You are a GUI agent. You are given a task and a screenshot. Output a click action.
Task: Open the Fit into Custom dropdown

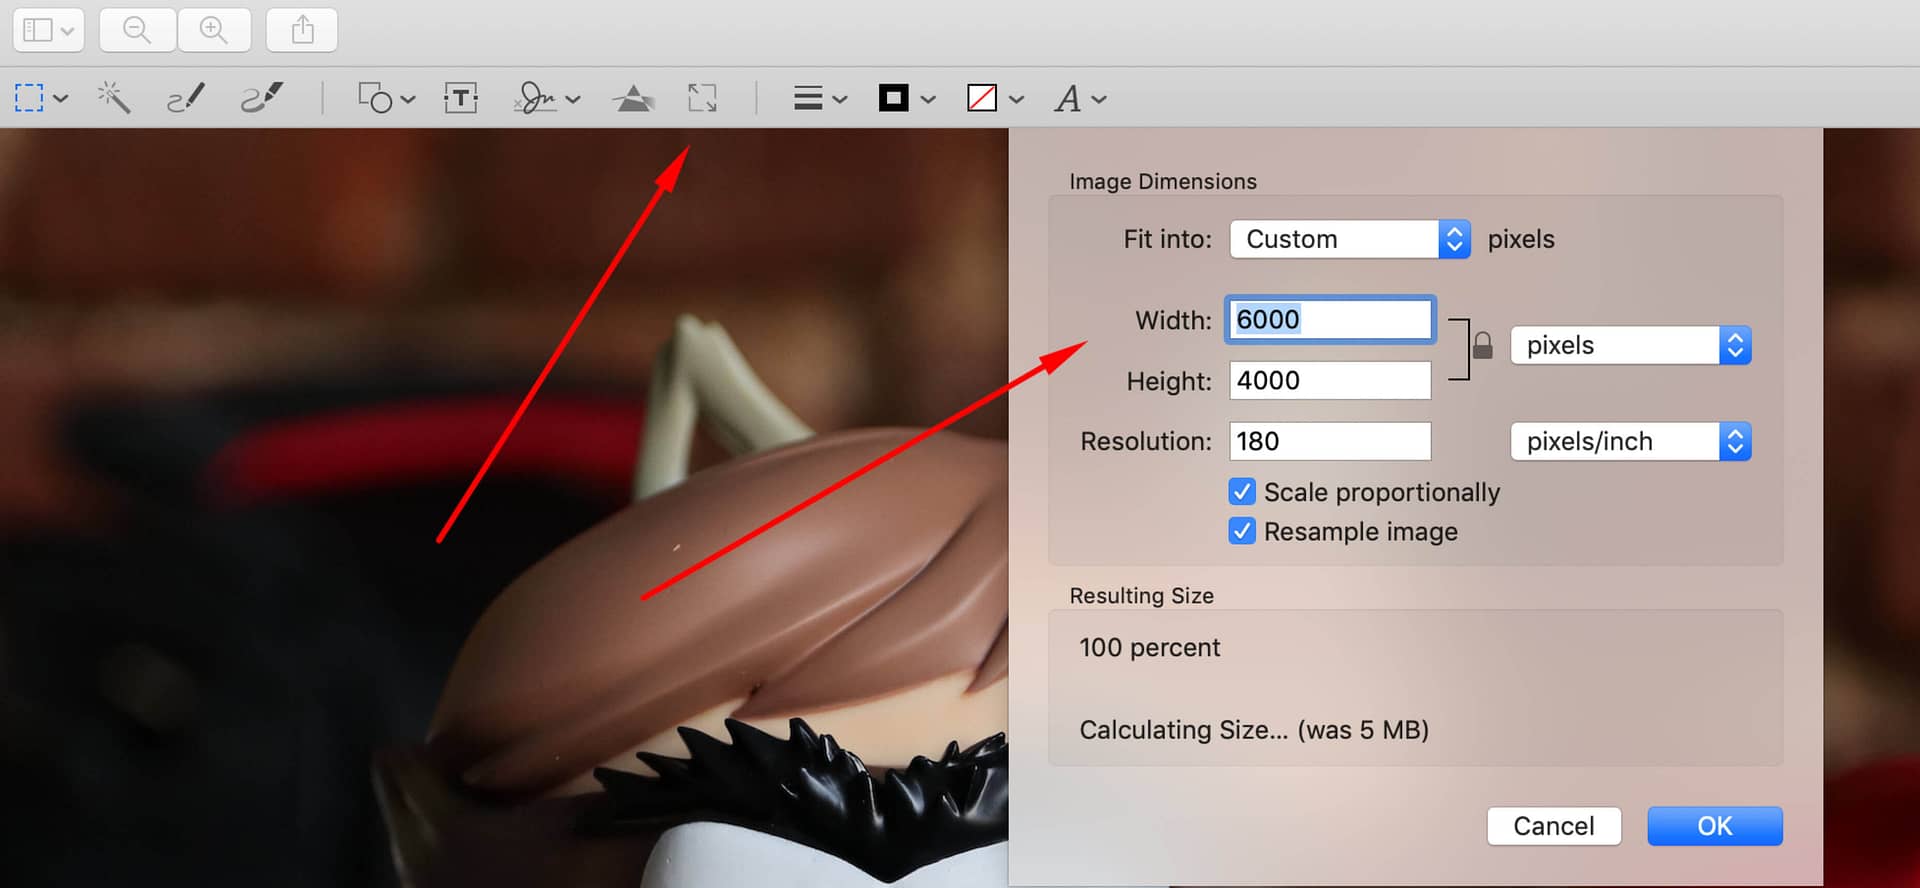[1350, 239]
